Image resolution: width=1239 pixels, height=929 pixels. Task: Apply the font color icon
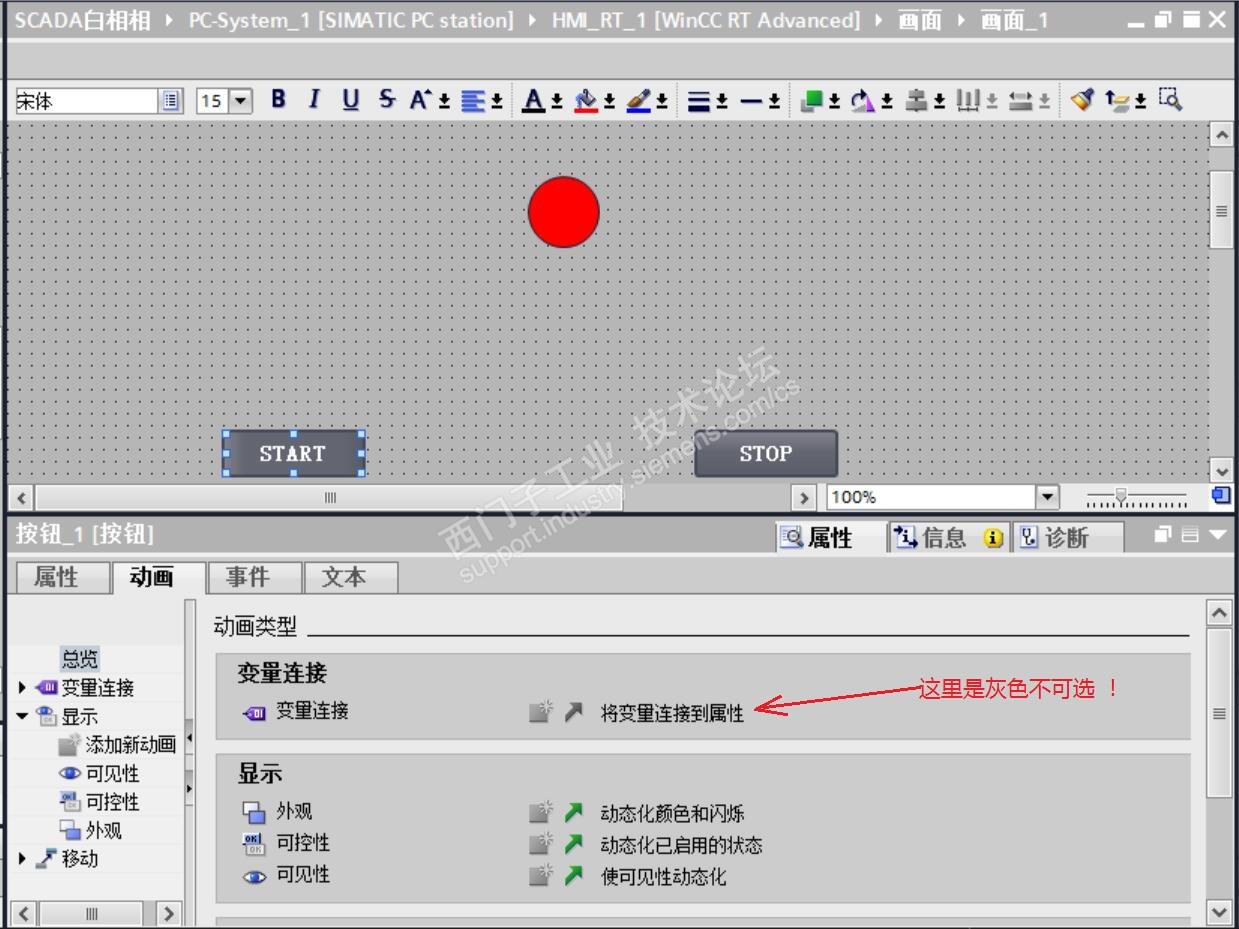(534, 100)
